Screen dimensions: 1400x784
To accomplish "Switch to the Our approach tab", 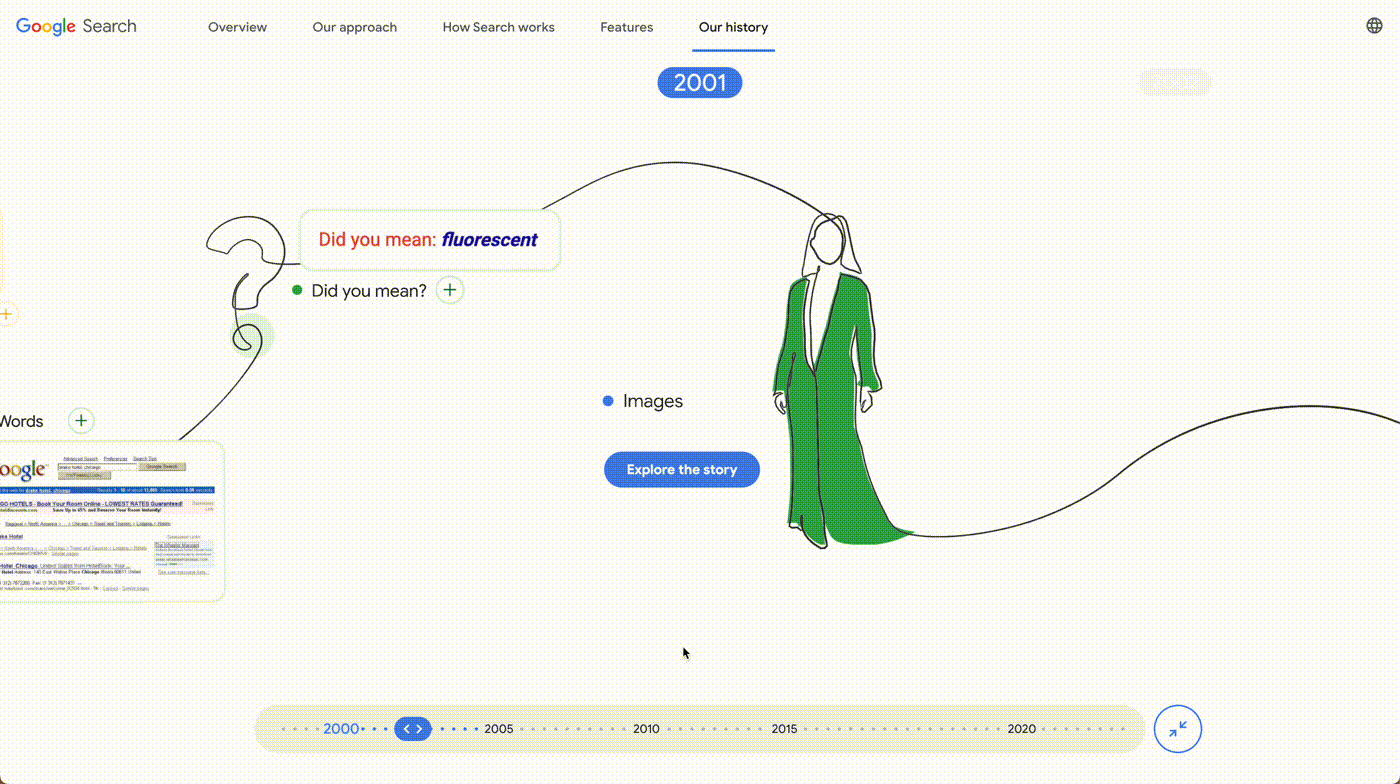I will coord(354,27).
